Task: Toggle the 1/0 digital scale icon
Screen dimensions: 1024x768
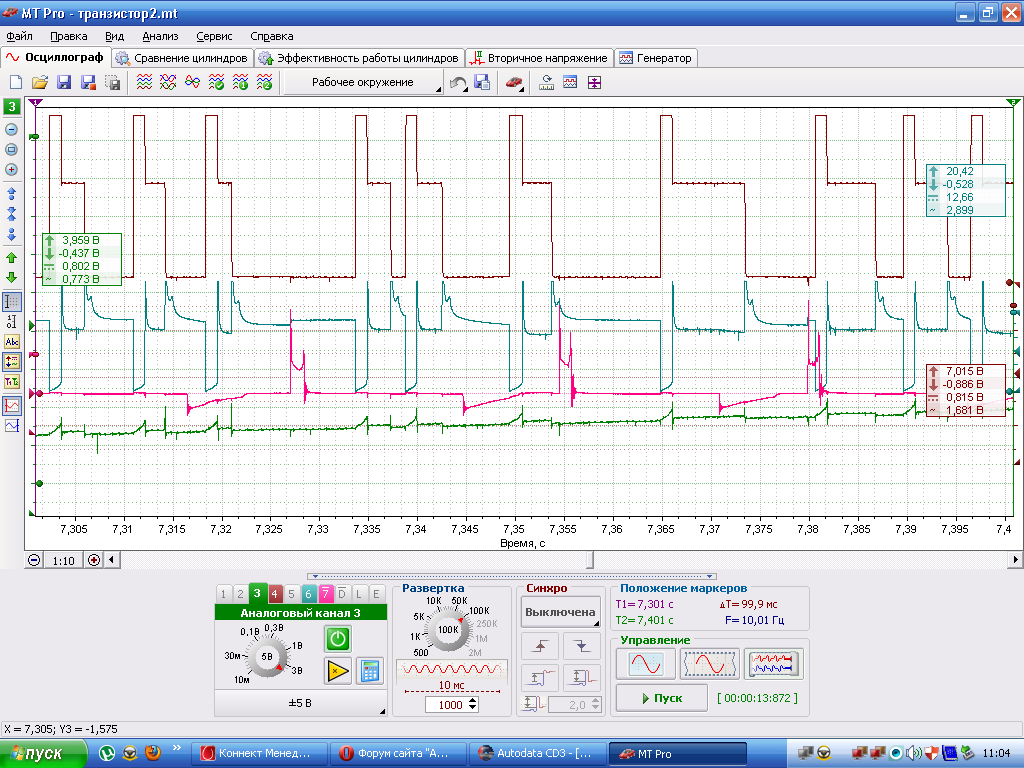Action: tap(12, 321)
